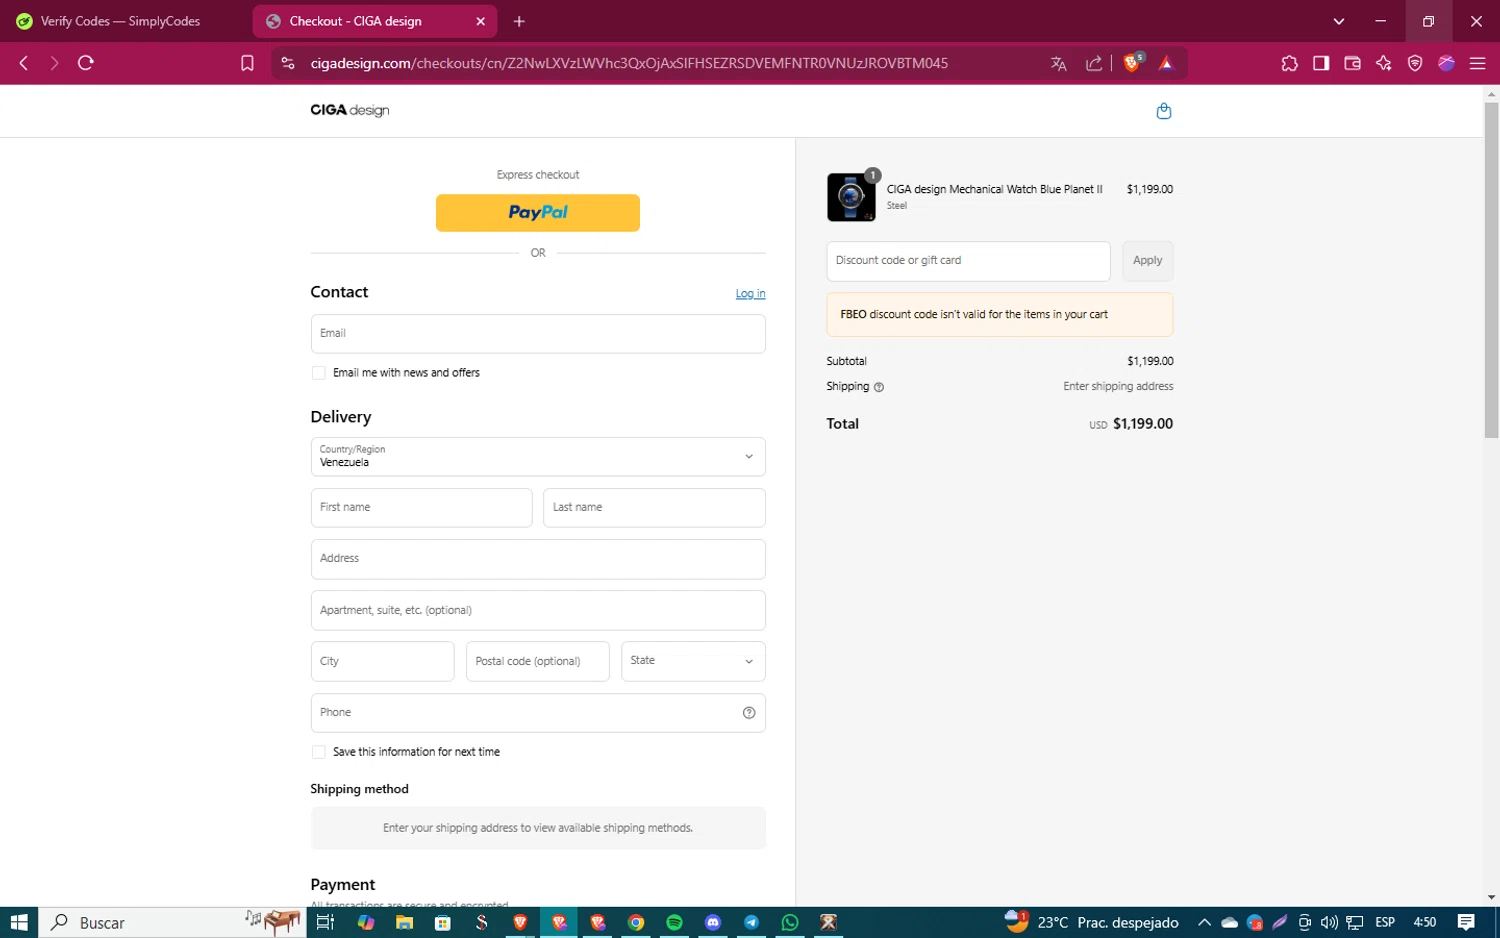This screenshot has width=1500, height=938.
Task: Click the CIGA design logo
Action: 349,110
